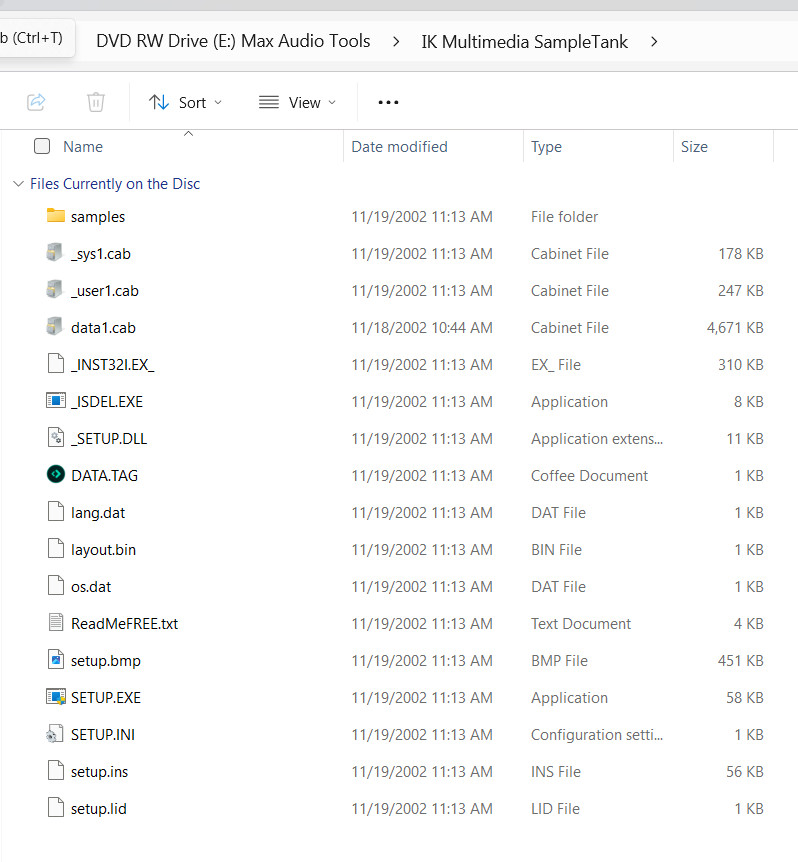The width and height of the screenshot is (798, 862).
Task: Collapse the Files Currently on the Disc group
Action: pyautogui.click(x=19, y=184)
